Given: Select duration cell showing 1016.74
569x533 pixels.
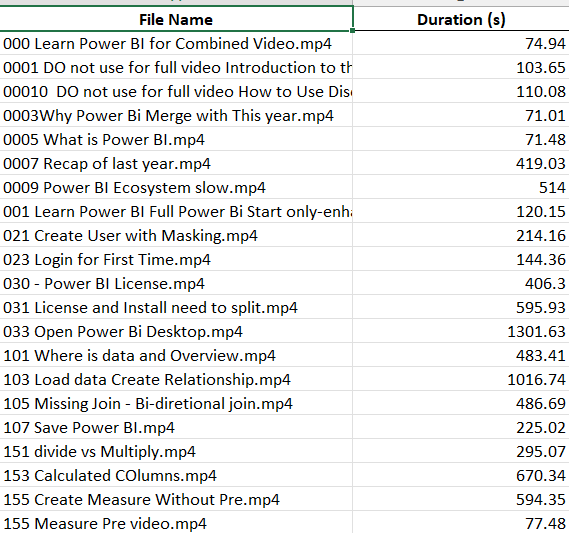Looking at the screenshot, I should pyautogui.click(x=461, y=379).
